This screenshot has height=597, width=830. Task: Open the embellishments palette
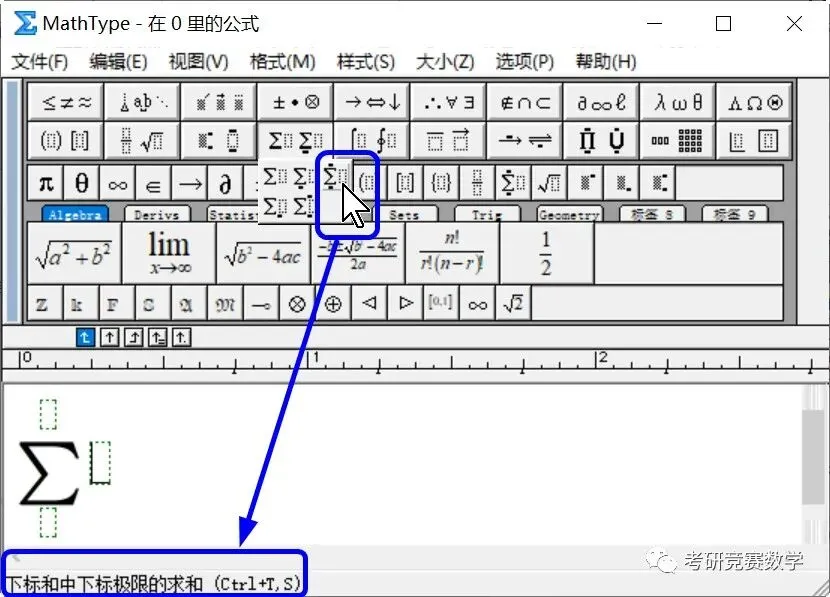click(219, 102)
